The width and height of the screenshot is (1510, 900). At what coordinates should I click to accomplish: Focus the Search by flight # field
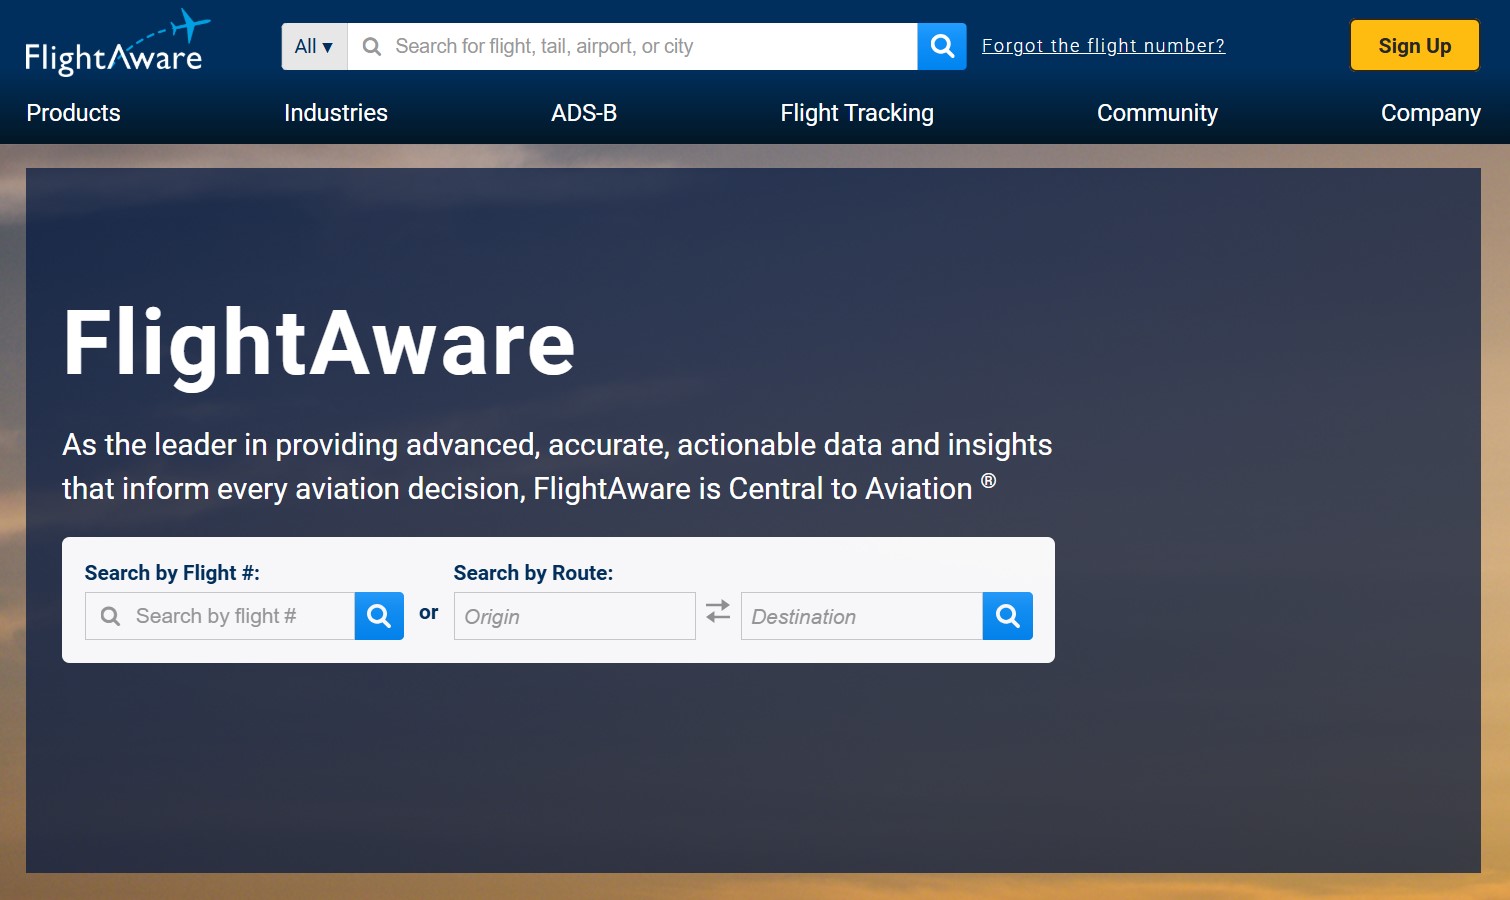[x=220, y=616]
